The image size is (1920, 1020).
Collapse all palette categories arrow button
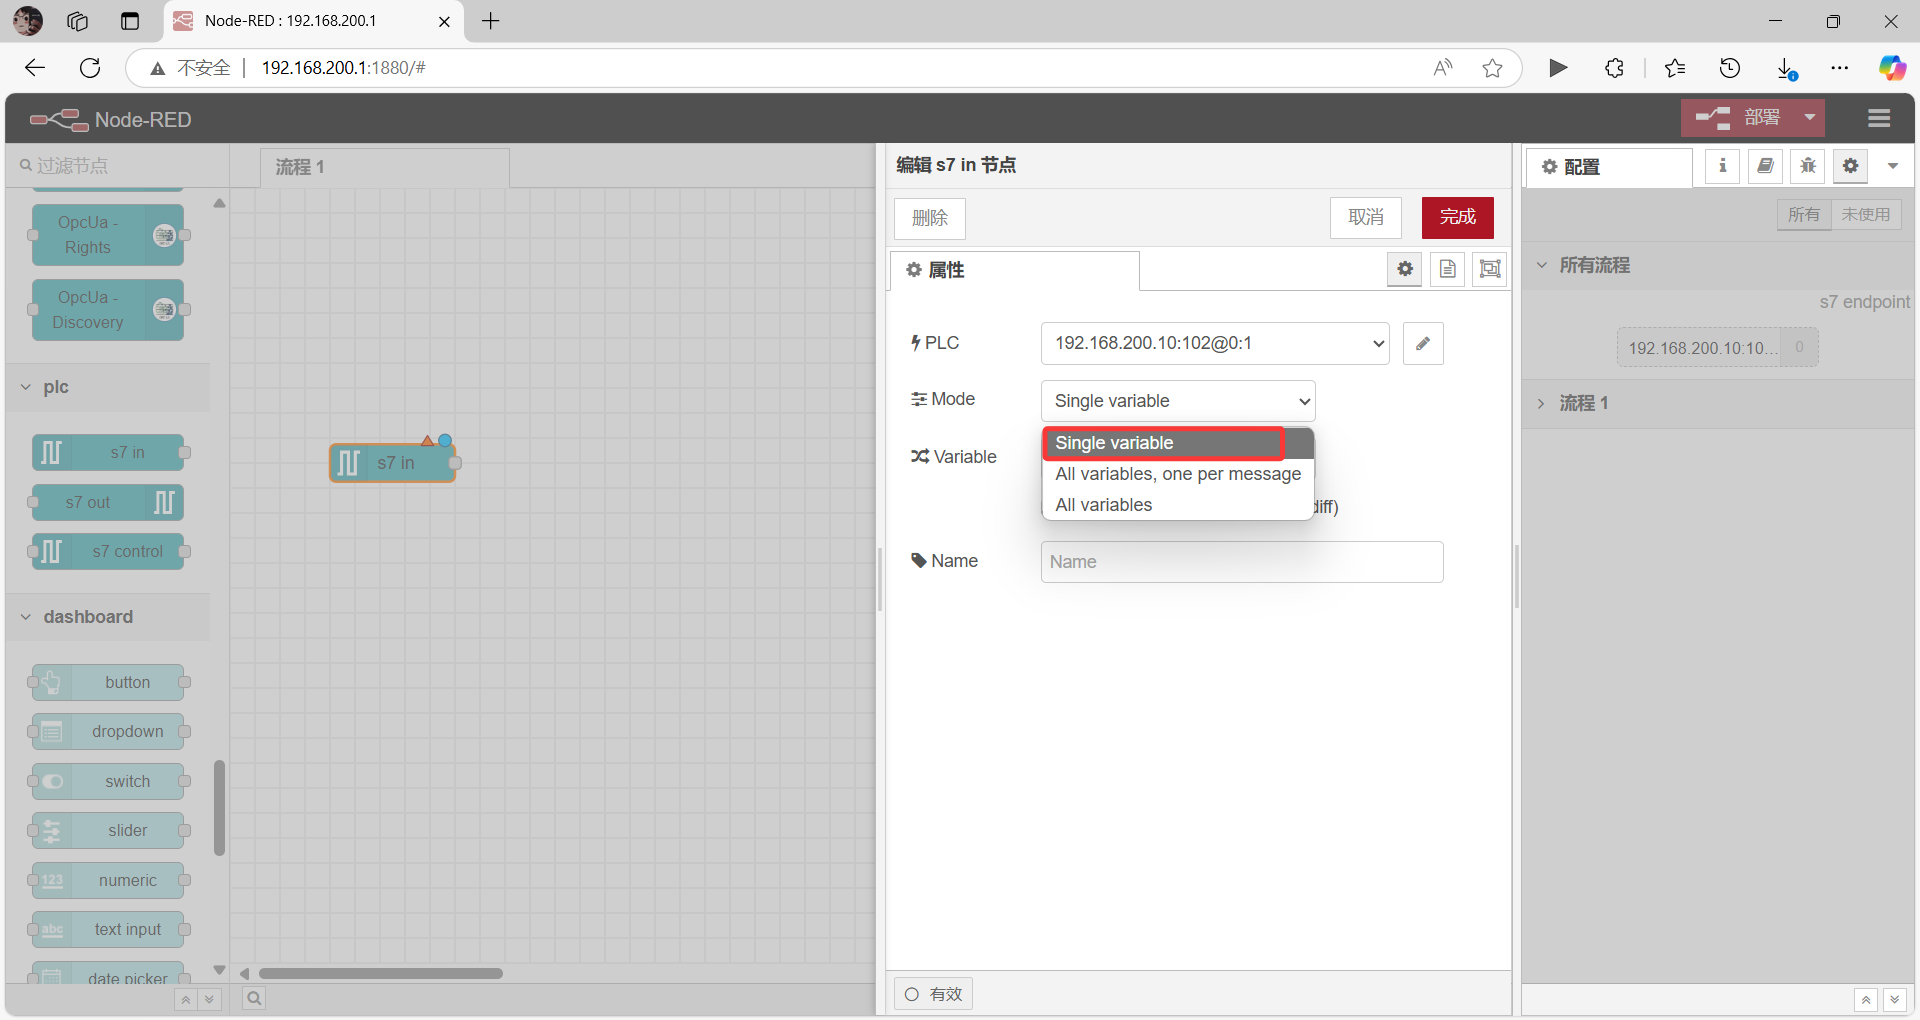(x=186, y=999)
